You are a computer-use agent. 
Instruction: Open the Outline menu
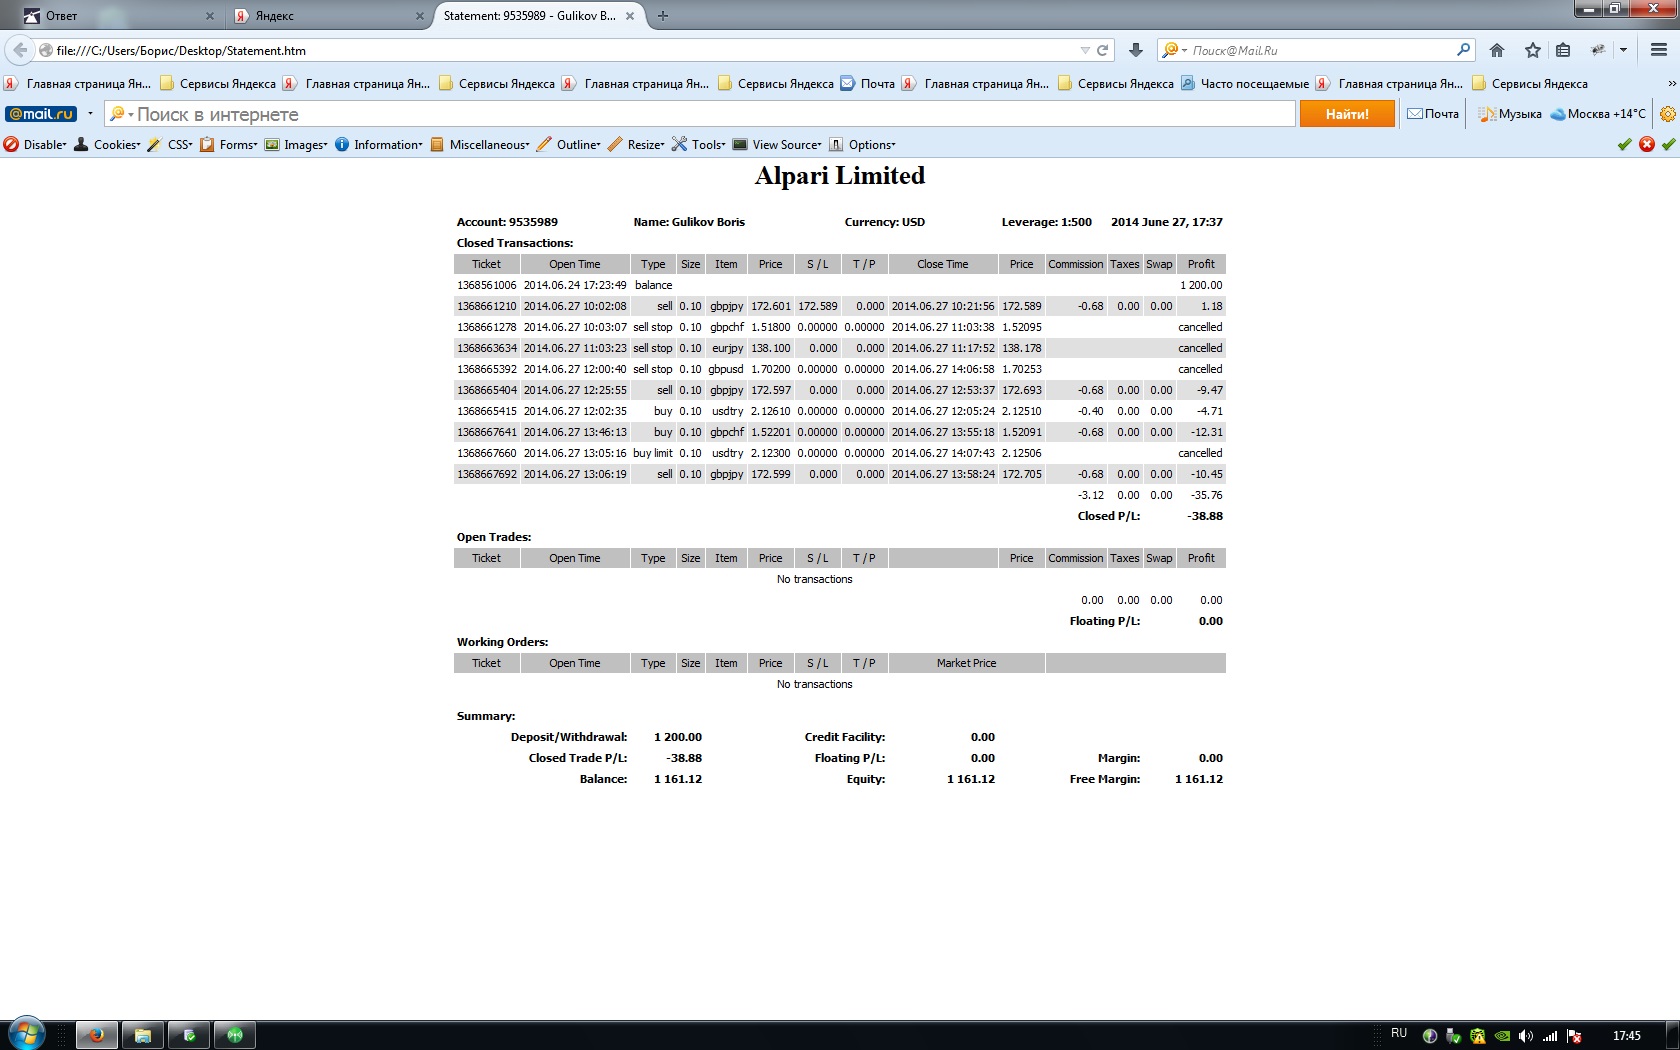tap(569, 145)
